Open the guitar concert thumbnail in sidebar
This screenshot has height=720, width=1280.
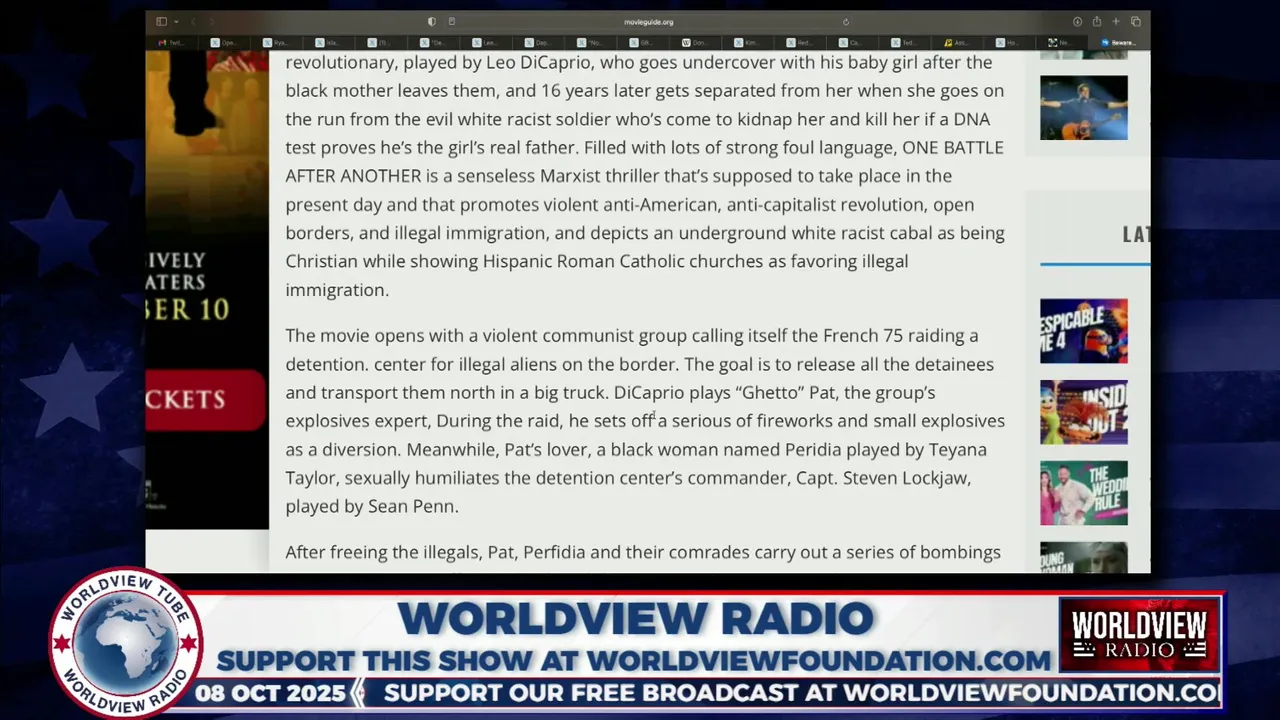pos(1084,107)
